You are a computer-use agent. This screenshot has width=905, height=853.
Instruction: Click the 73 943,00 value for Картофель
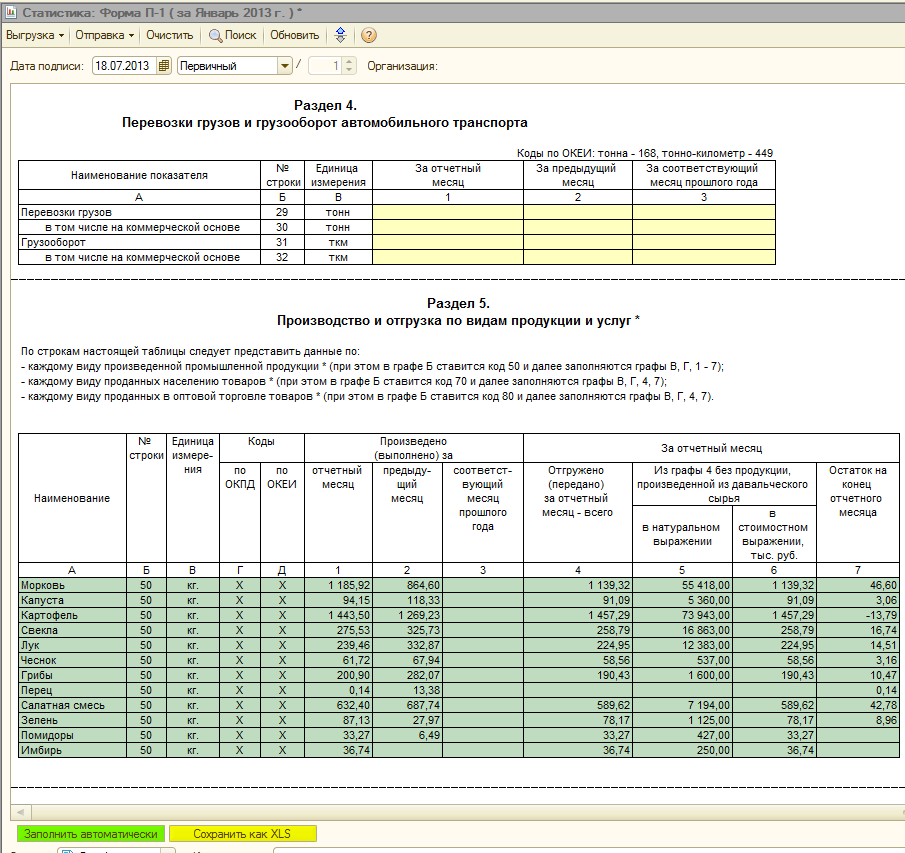point(682,615)
